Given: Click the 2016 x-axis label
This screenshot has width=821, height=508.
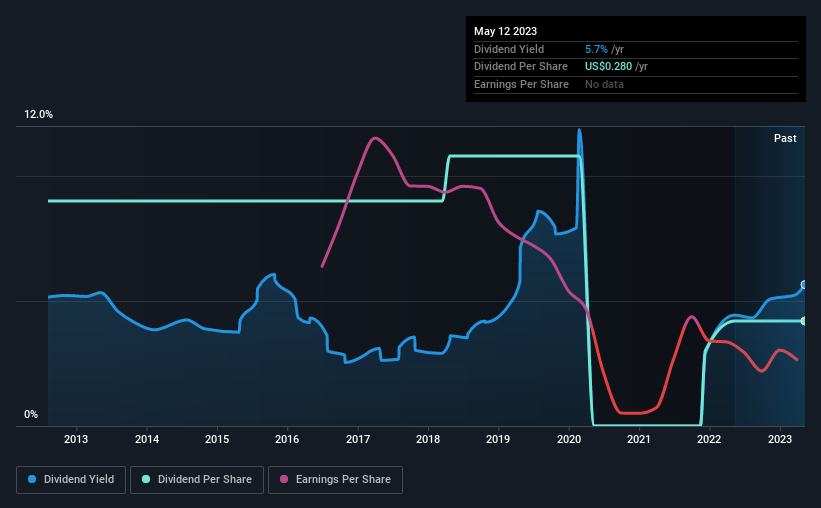Looking at the screenshot, I should [287, 439].
